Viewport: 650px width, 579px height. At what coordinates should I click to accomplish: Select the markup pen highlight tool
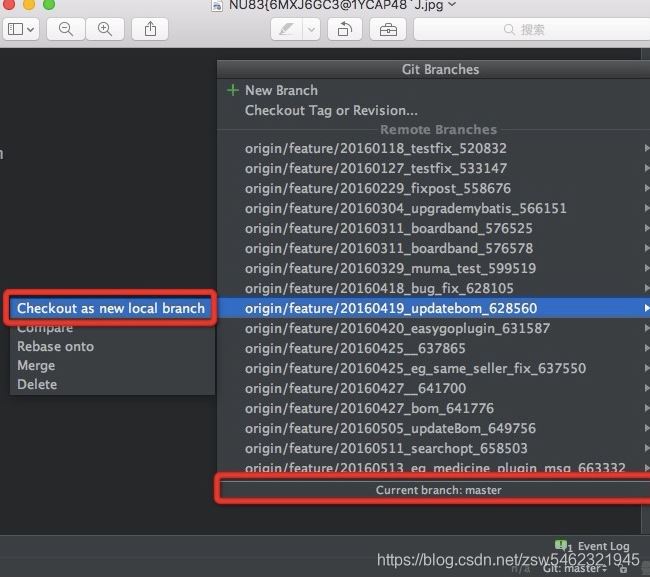coord(286,29)
